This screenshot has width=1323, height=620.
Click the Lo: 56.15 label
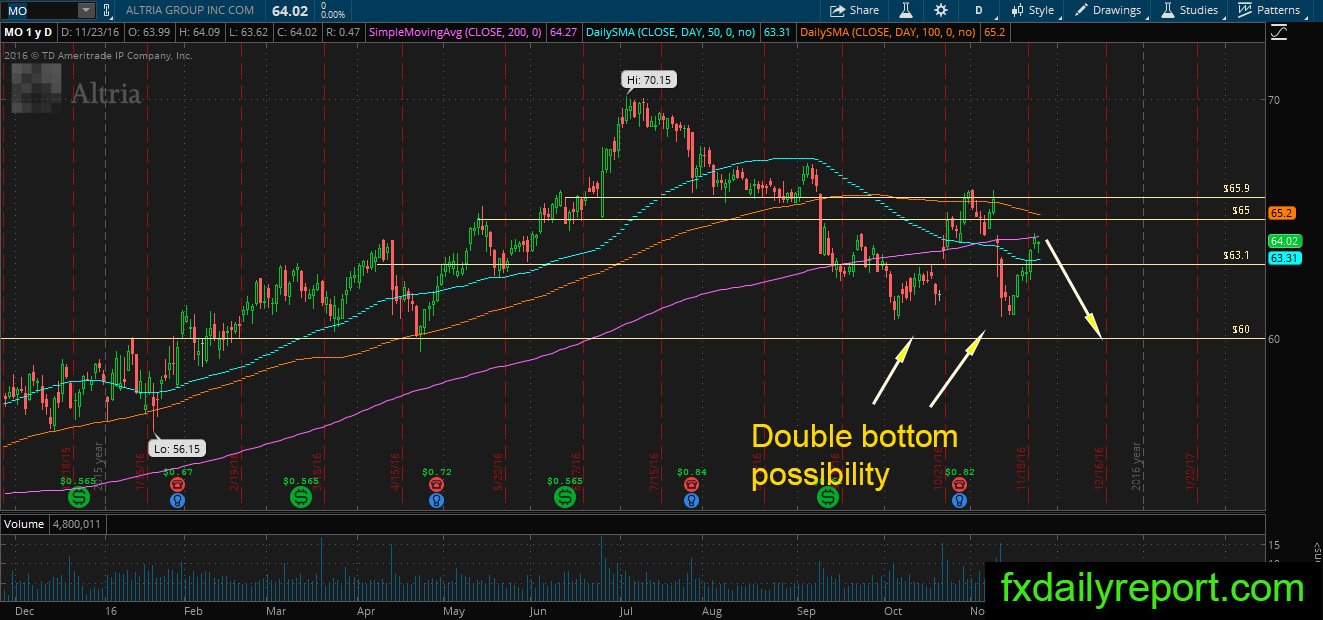[x=177, y=450]
